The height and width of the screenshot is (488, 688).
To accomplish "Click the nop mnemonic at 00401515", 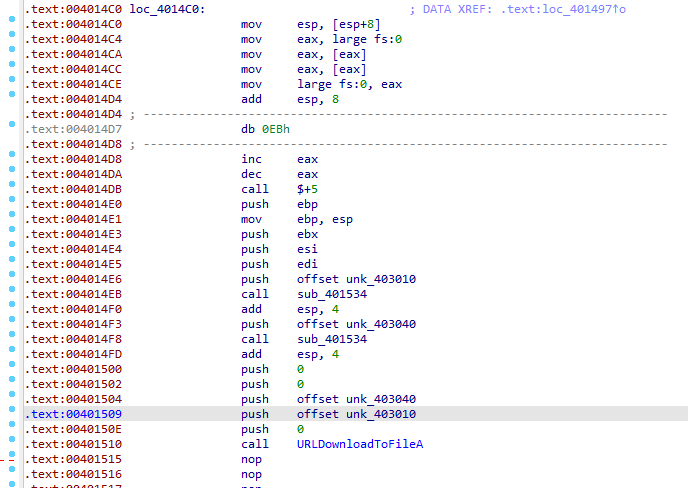I will (251, 459).
